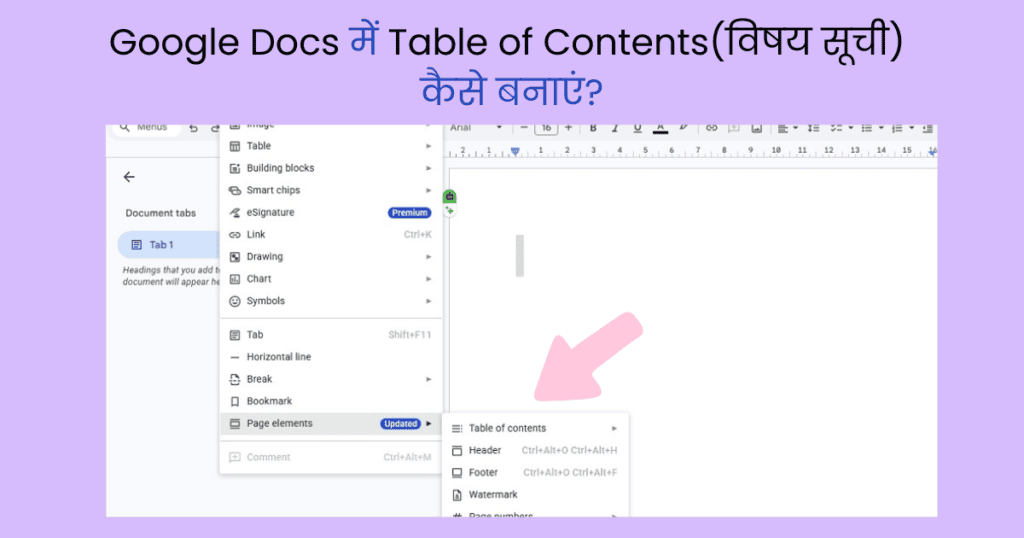The height and width of the screenshot is (538, 1024).
Task: Click the Drawing icon
Action: [234, 257]
